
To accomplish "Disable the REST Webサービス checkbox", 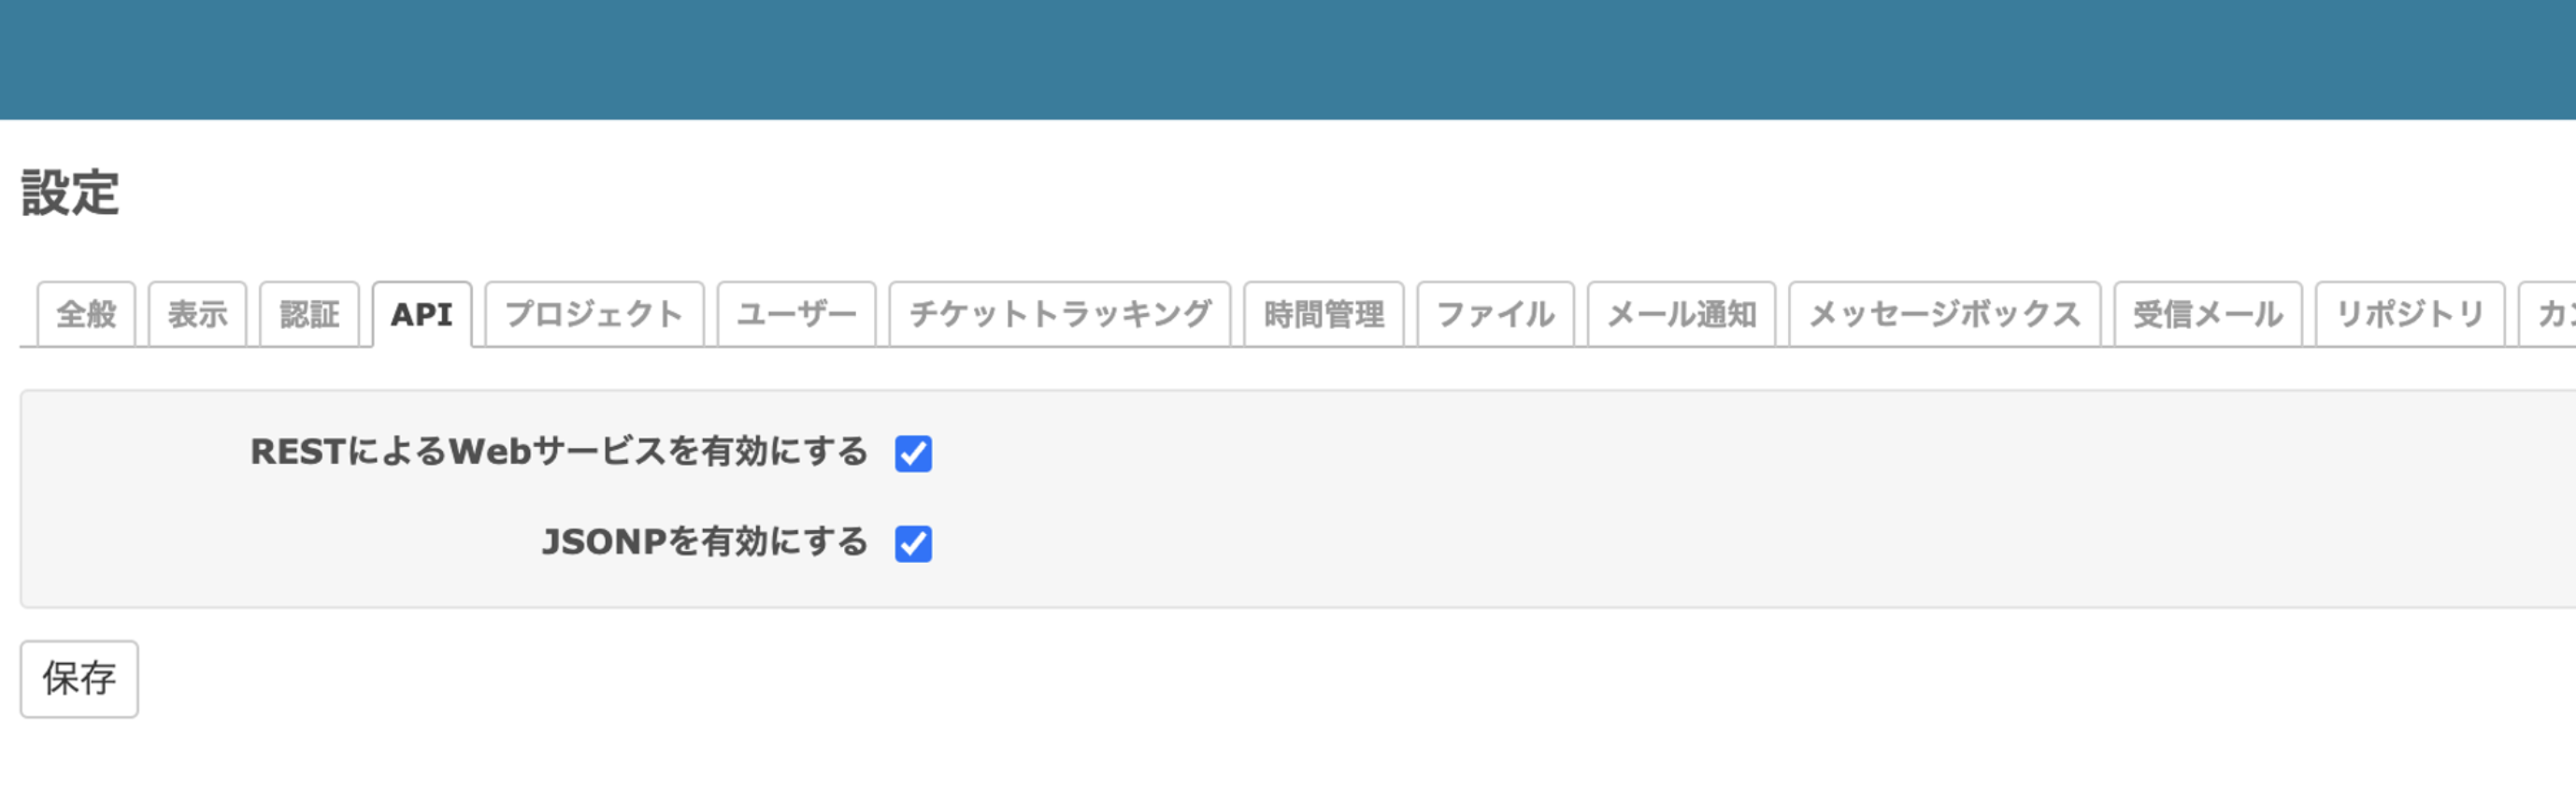I will [913, 453].
